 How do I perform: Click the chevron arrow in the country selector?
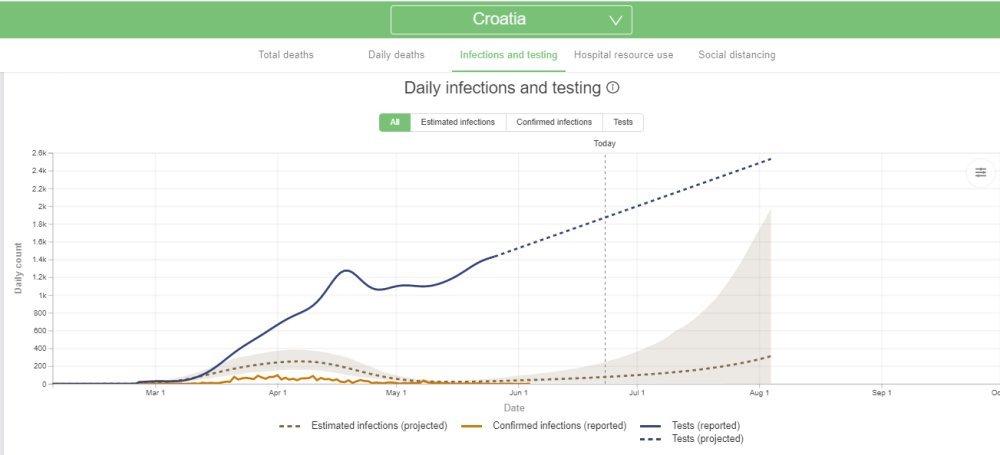pos(617,20)
